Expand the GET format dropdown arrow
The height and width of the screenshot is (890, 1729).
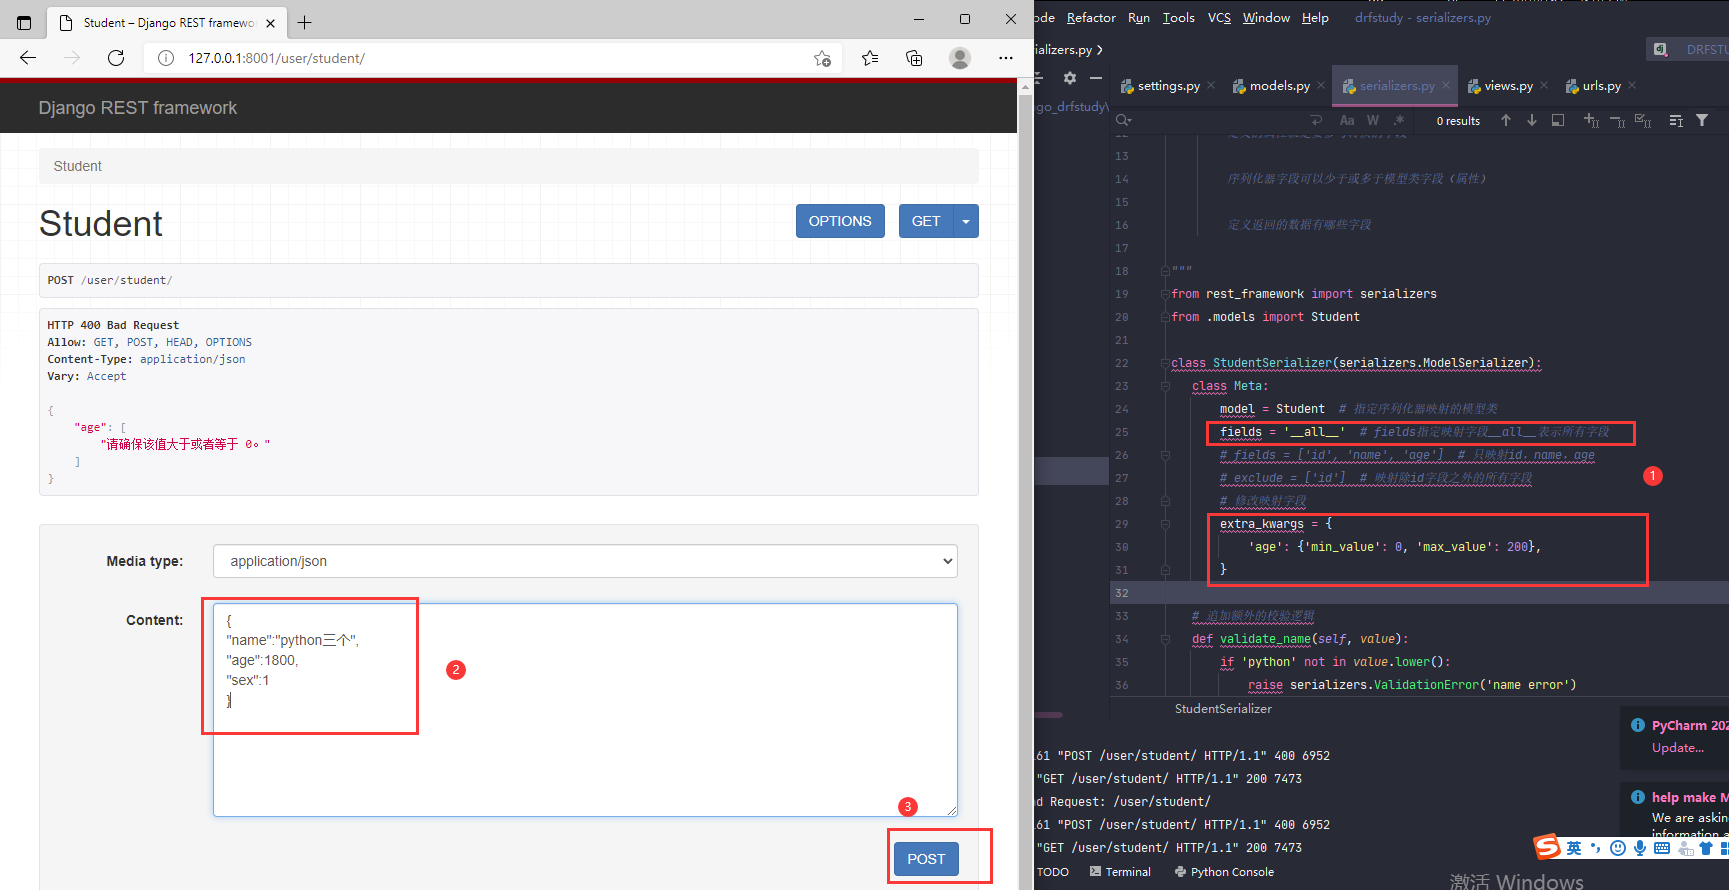(x=966, y=221)
